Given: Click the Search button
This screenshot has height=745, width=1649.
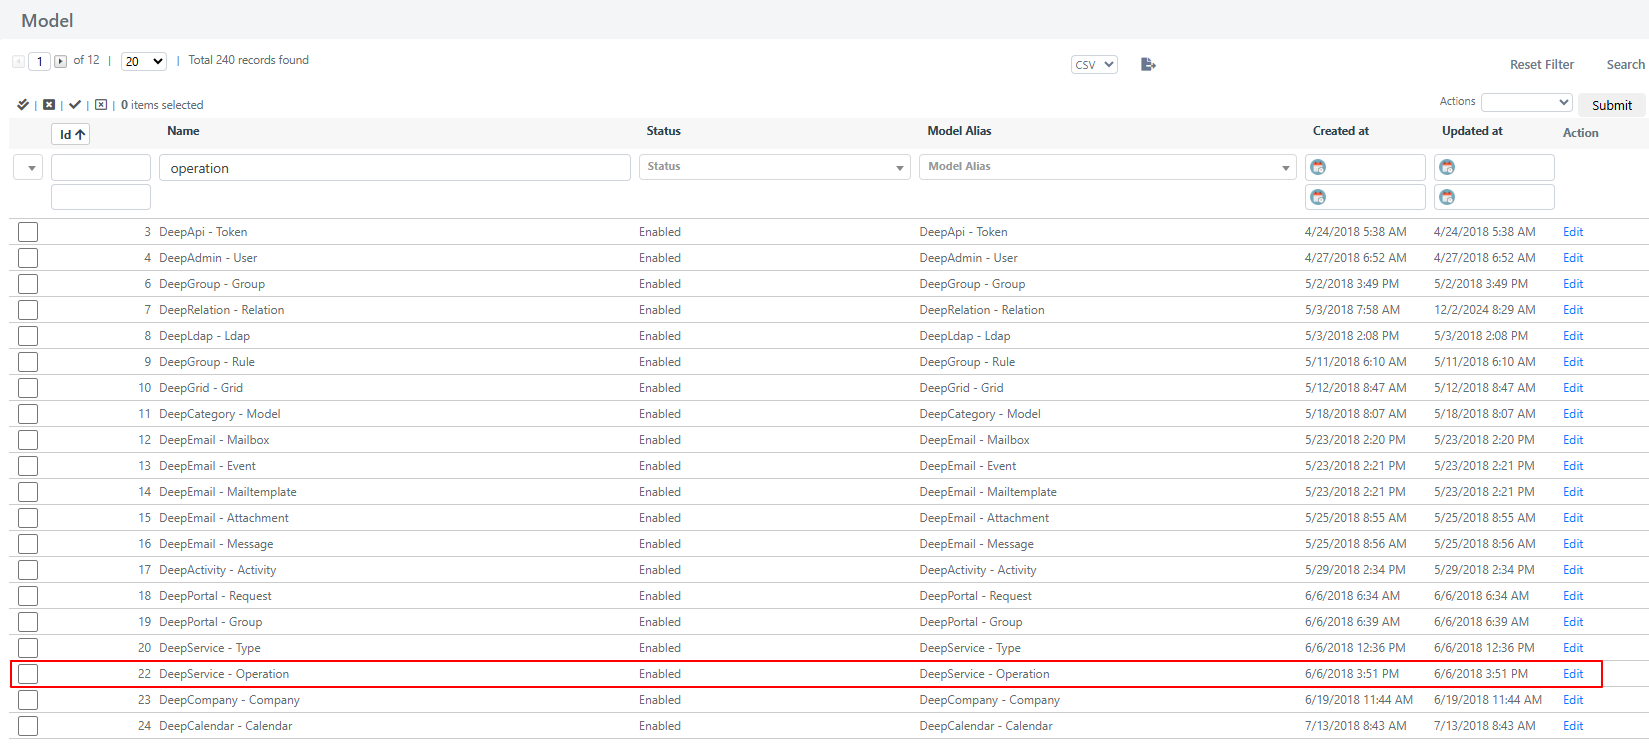Looking at the screenshot, I should point(1625,64).
